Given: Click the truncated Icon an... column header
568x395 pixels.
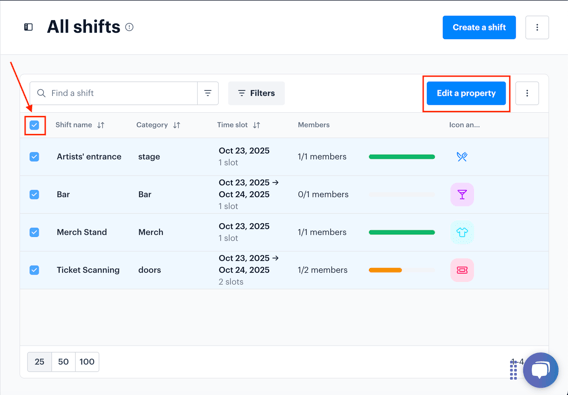Looking at the screenshot, I should click(x=464, y=125).
